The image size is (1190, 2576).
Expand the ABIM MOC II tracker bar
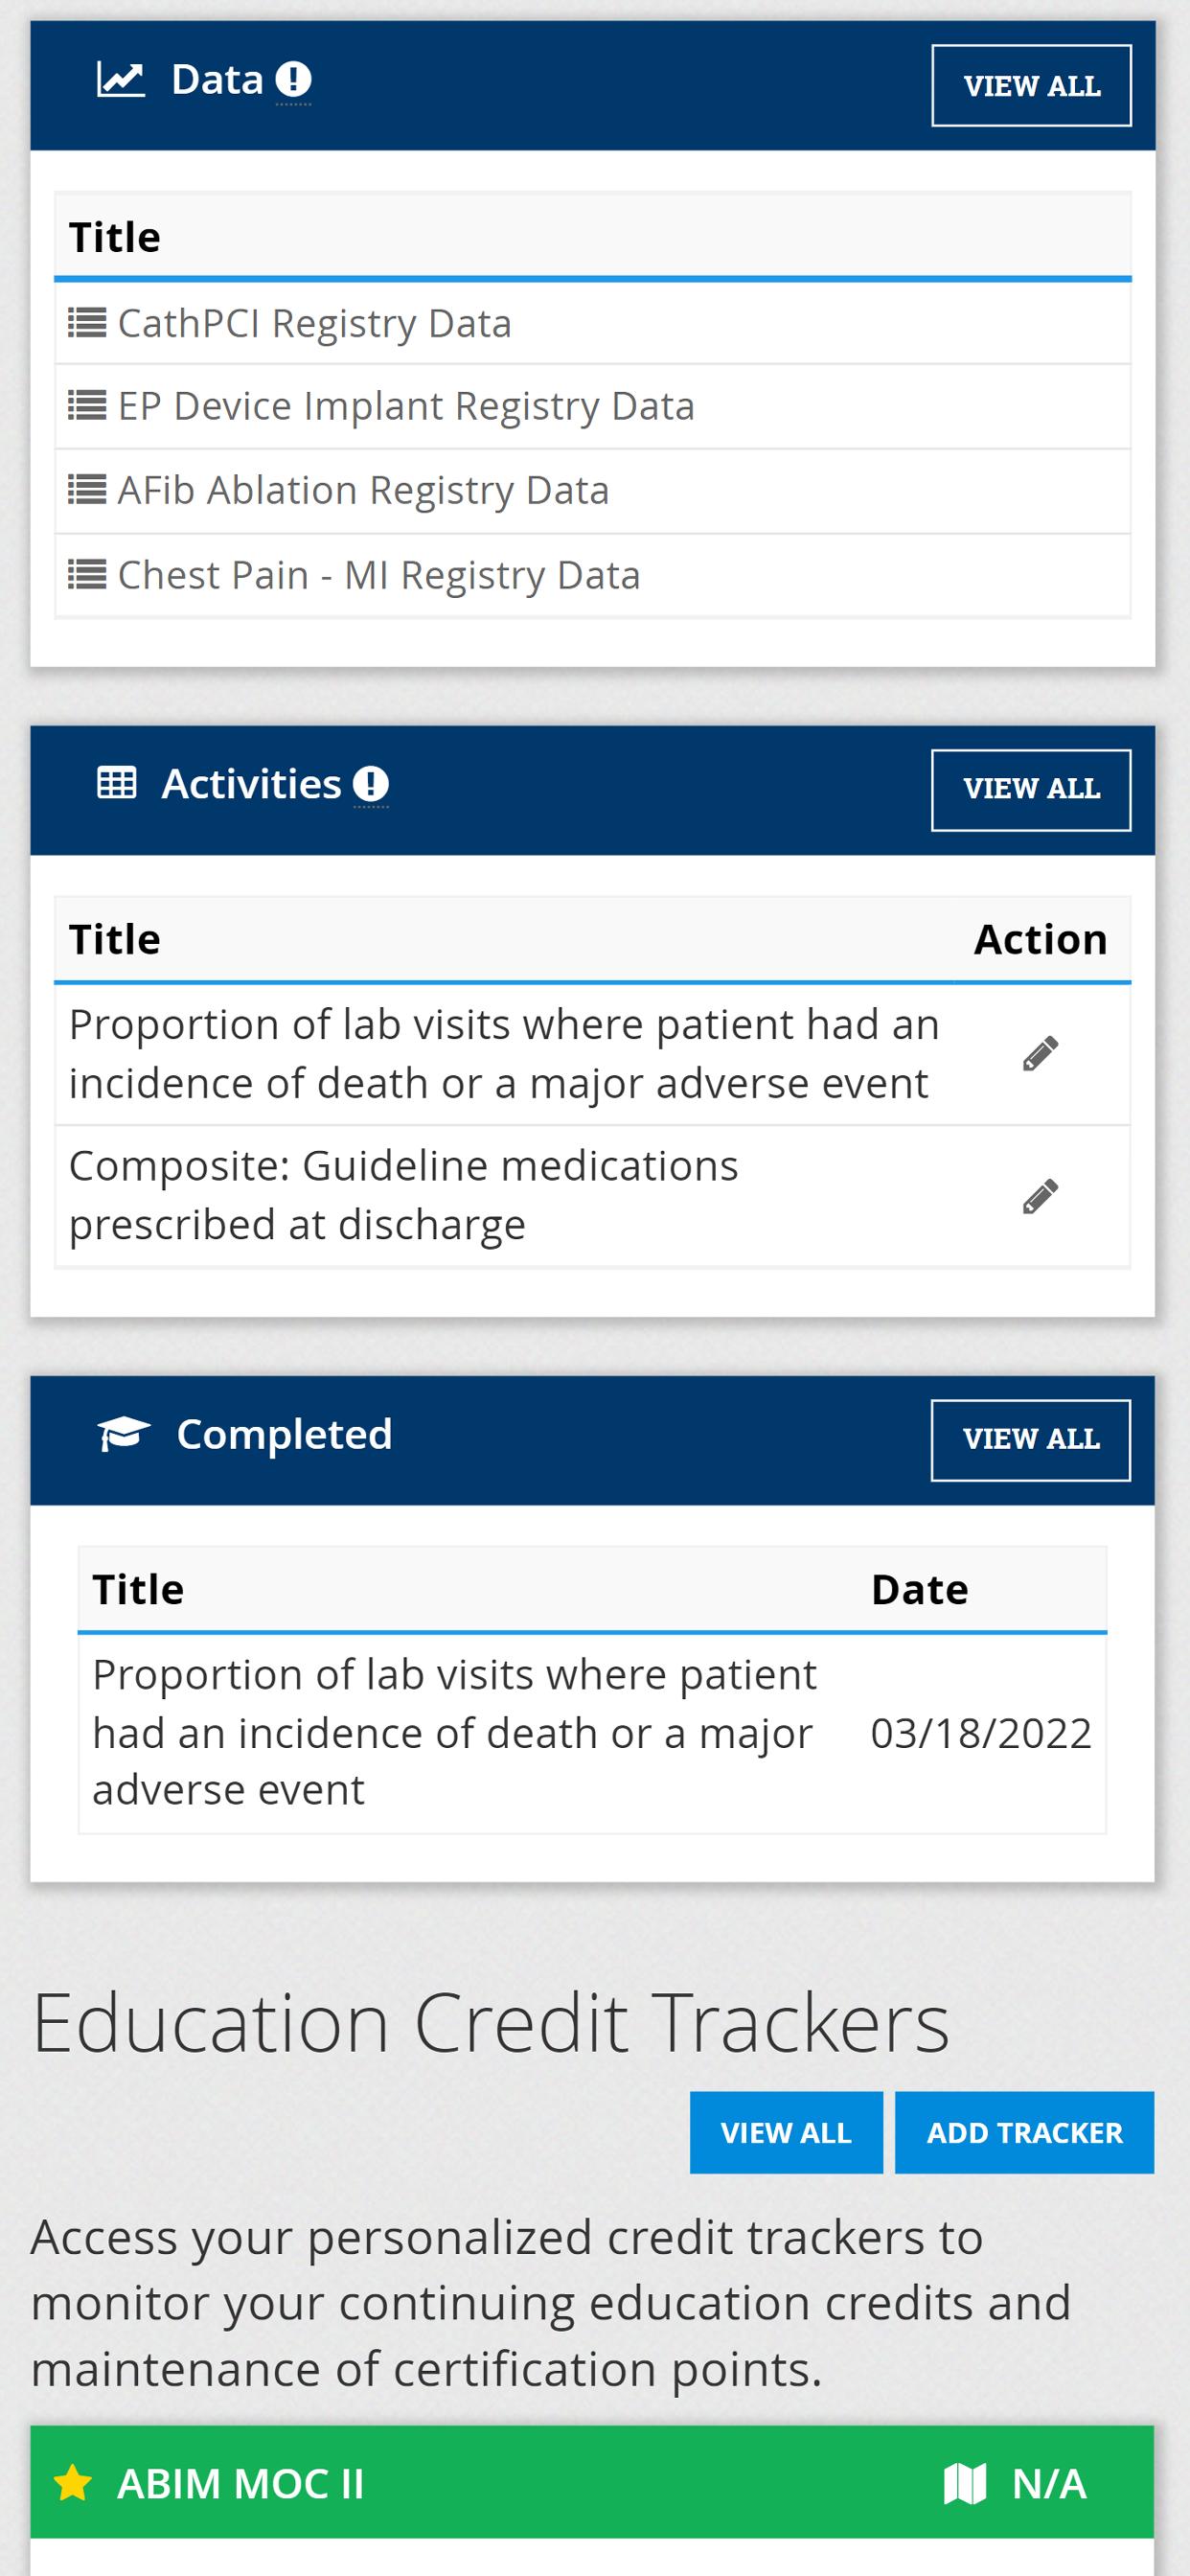pos(592,2482)
